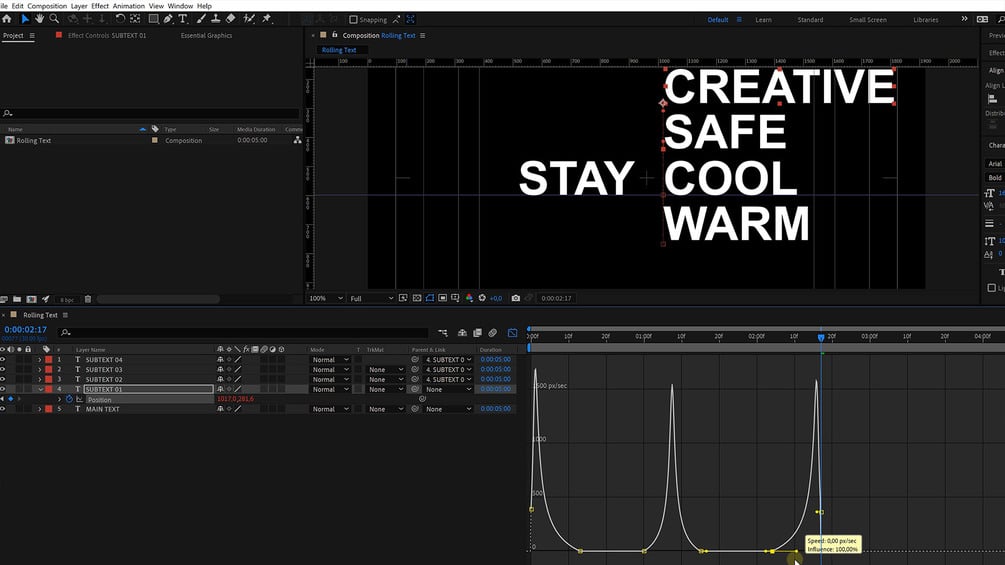Viewport: 1005px width, 565px height.
Task: Open the Layer menu
Action: click(x=79, y=6)
